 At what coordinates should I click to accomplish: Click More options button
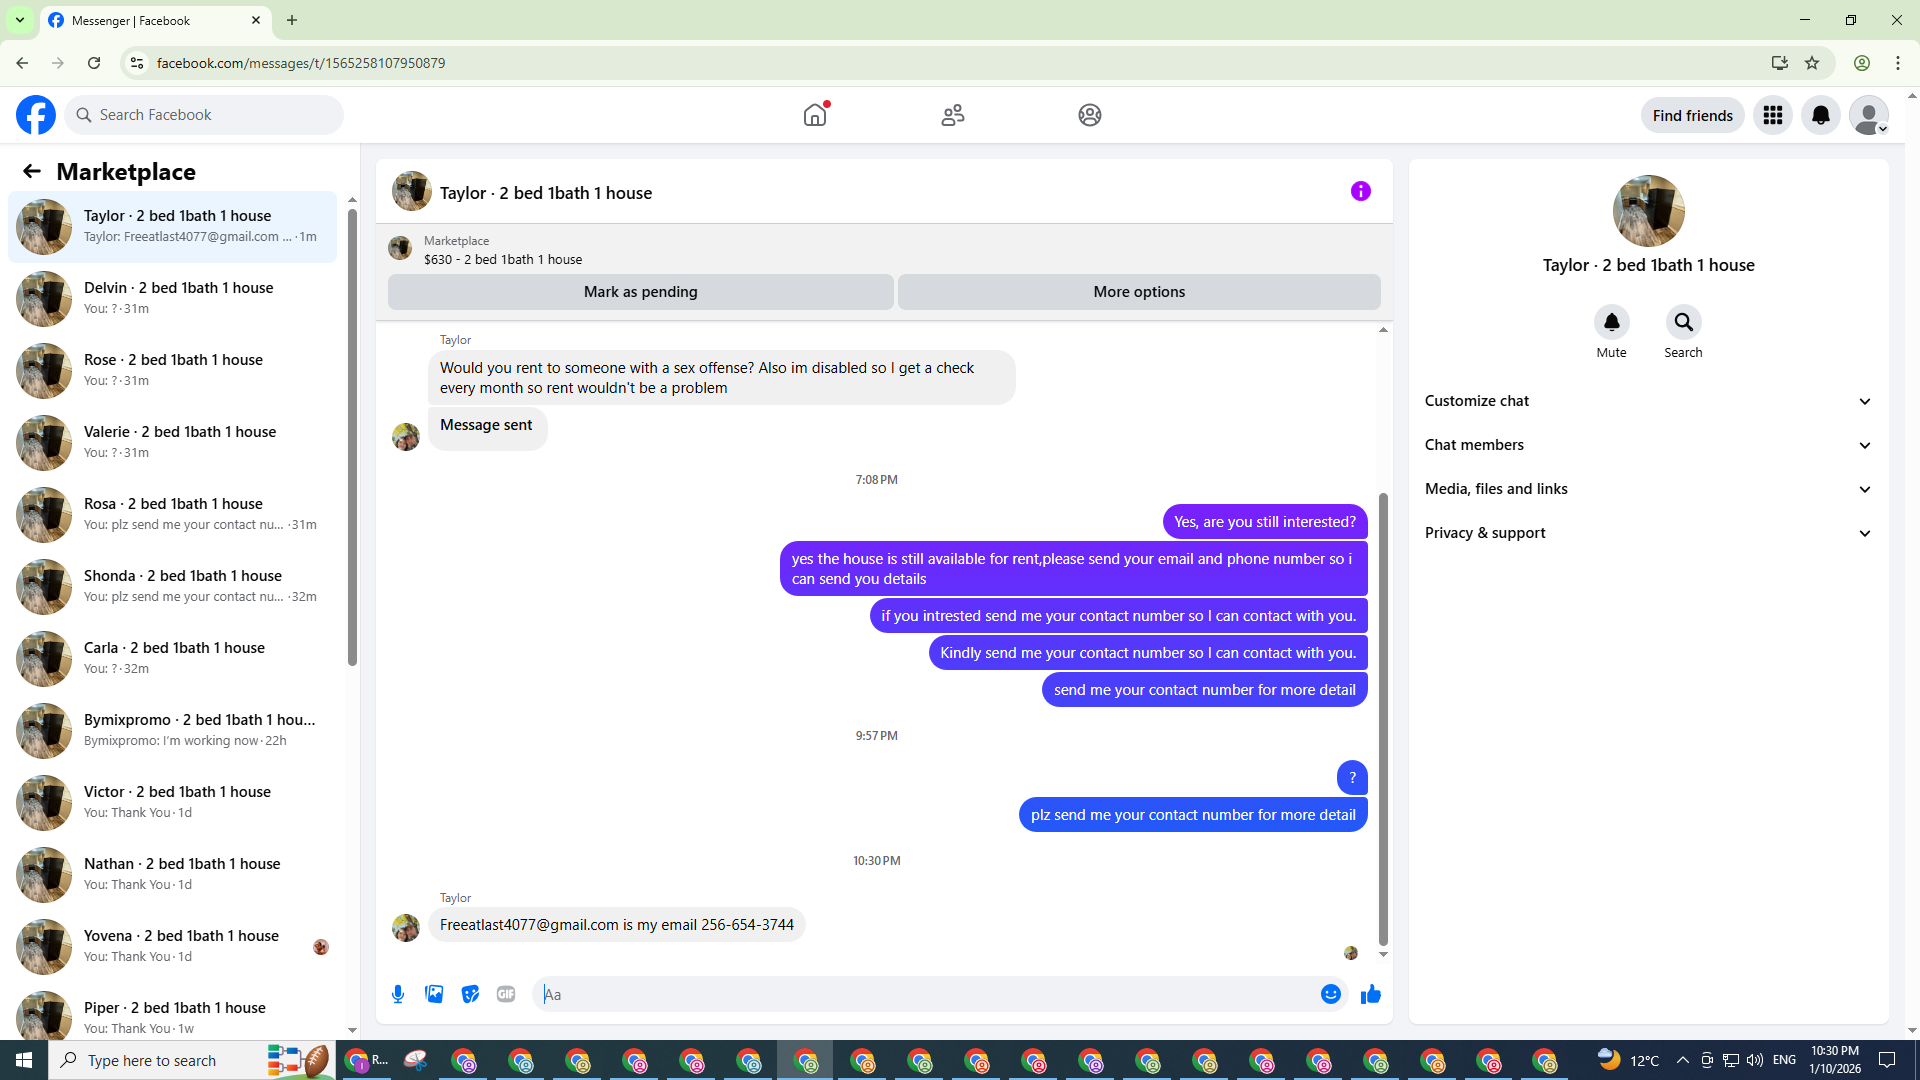1139,292
